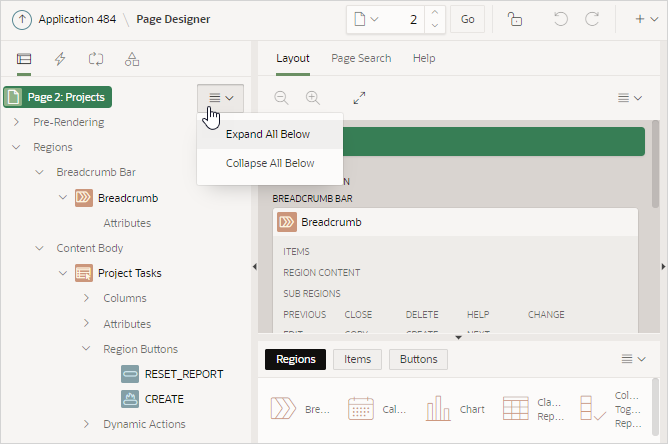Click the Breadcrumb region icon in tree

click(84, 198)
